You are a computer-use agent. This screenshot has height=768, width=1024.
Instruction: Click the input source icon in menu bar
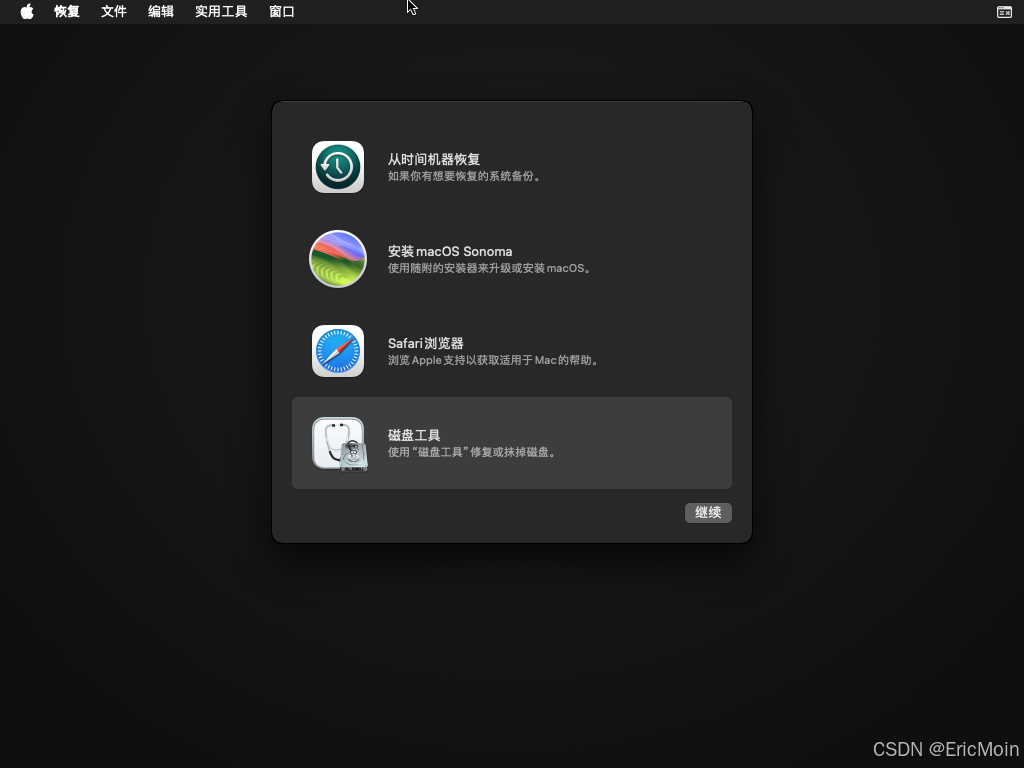point(1004,12)
